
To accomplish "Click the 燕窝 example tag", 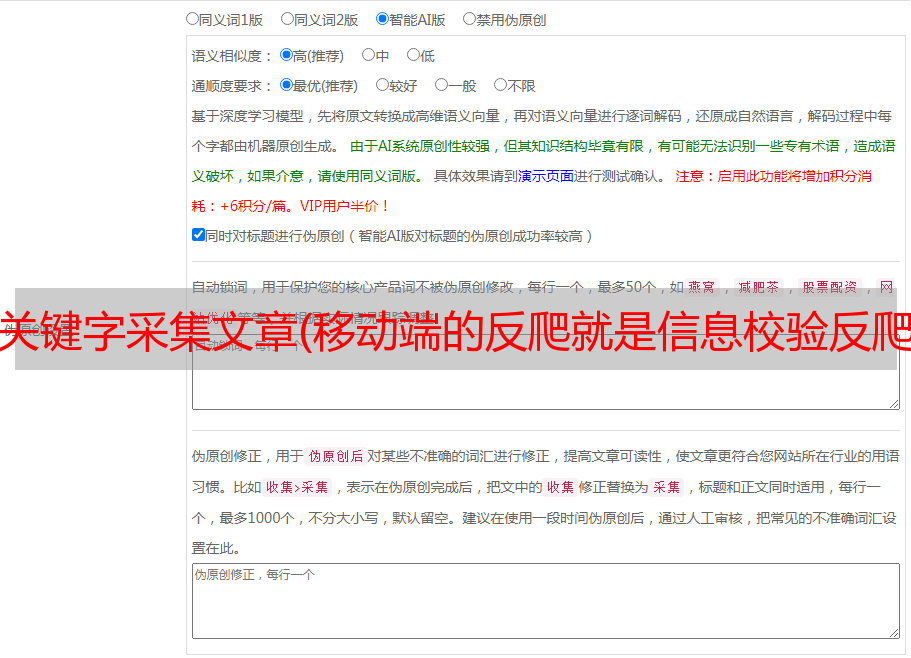I will point(702,287).
